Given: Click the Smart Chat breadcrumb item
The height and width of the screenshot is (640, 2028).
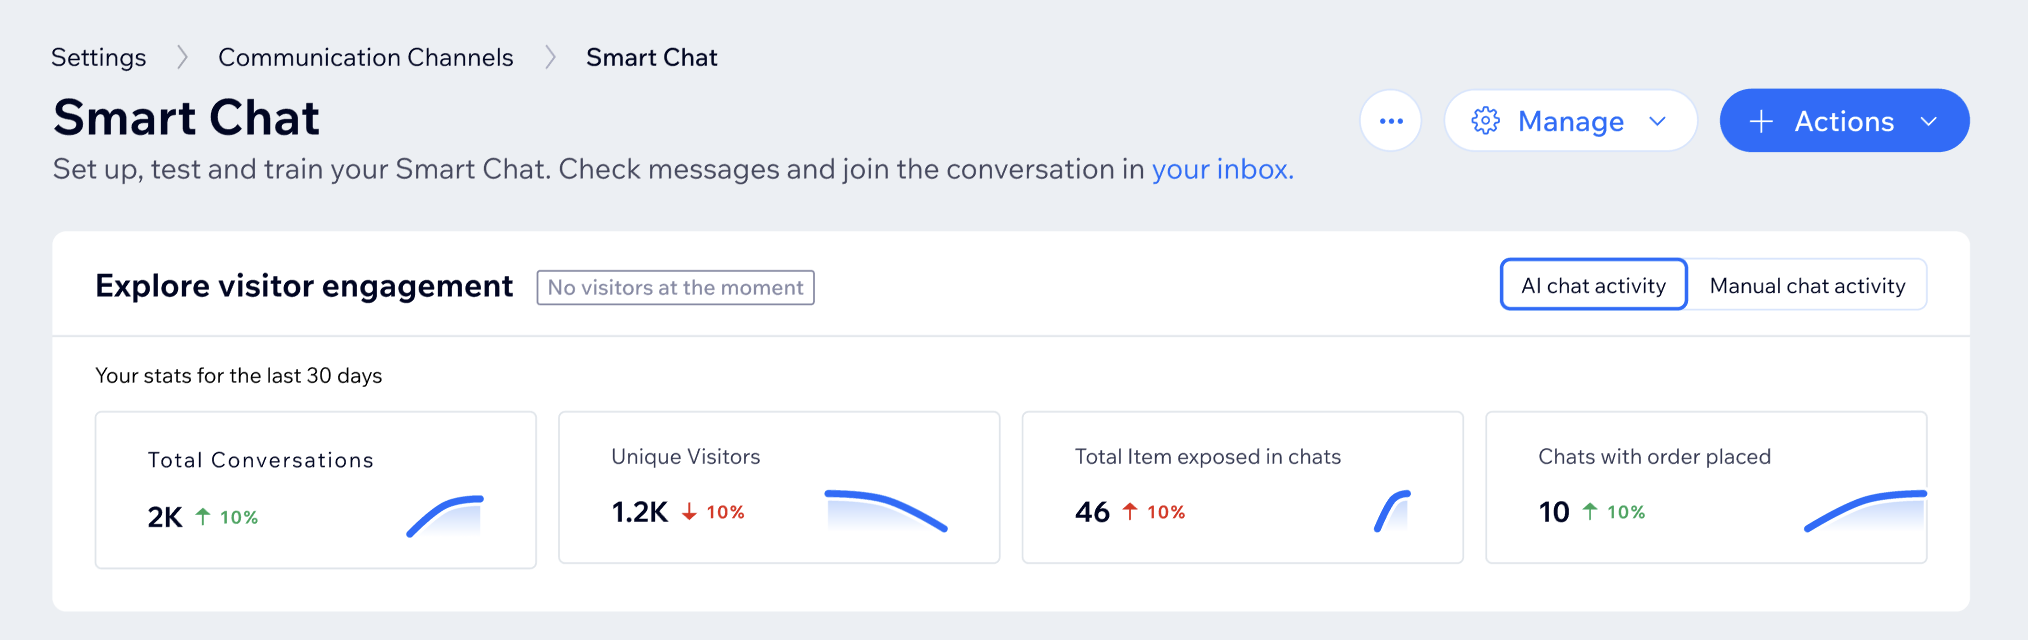Looking at the screenshot, I should pos(652,57).
